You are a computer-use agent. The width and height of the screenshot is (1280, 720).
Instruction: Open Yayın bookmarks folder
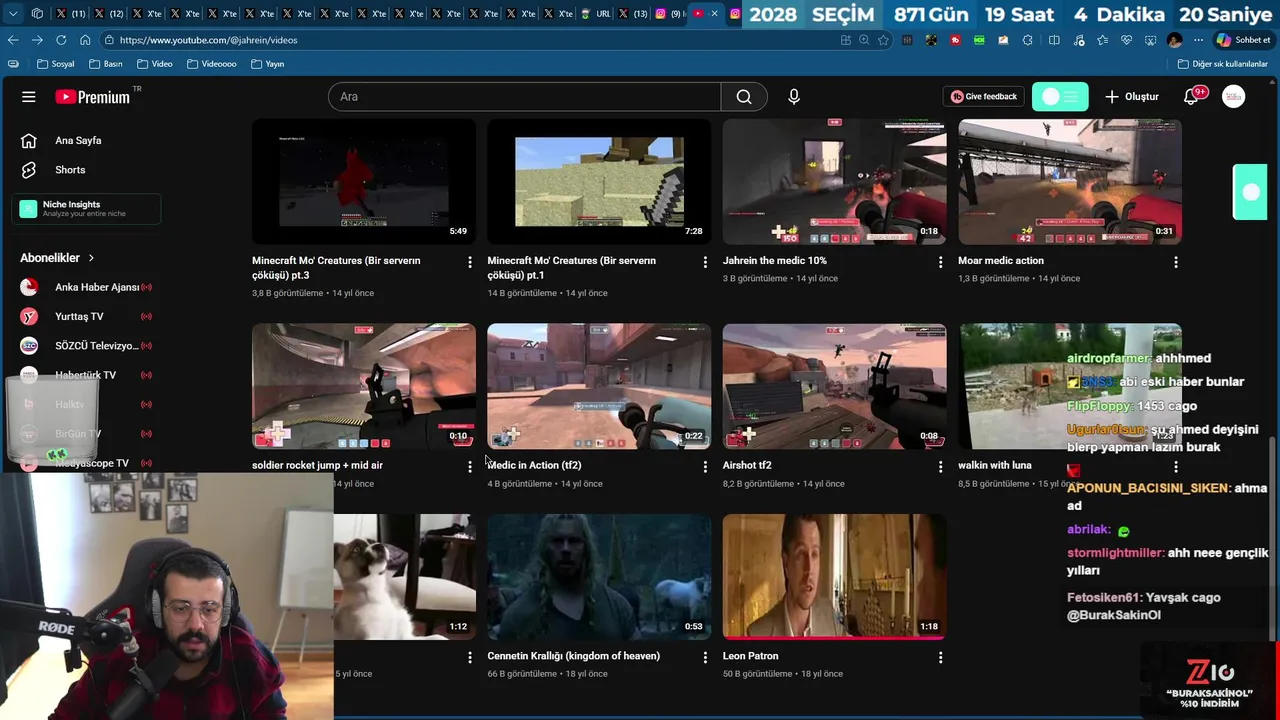[x=268, y=64]
